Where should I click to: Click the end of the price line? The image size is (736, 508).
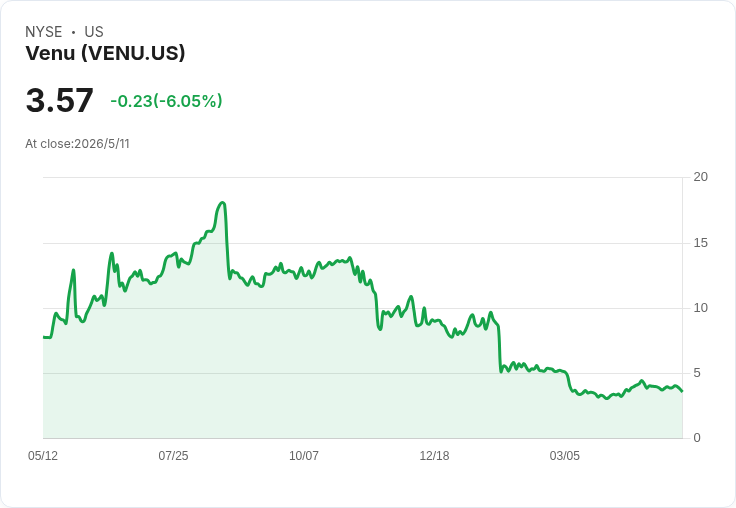pos(682,391)
